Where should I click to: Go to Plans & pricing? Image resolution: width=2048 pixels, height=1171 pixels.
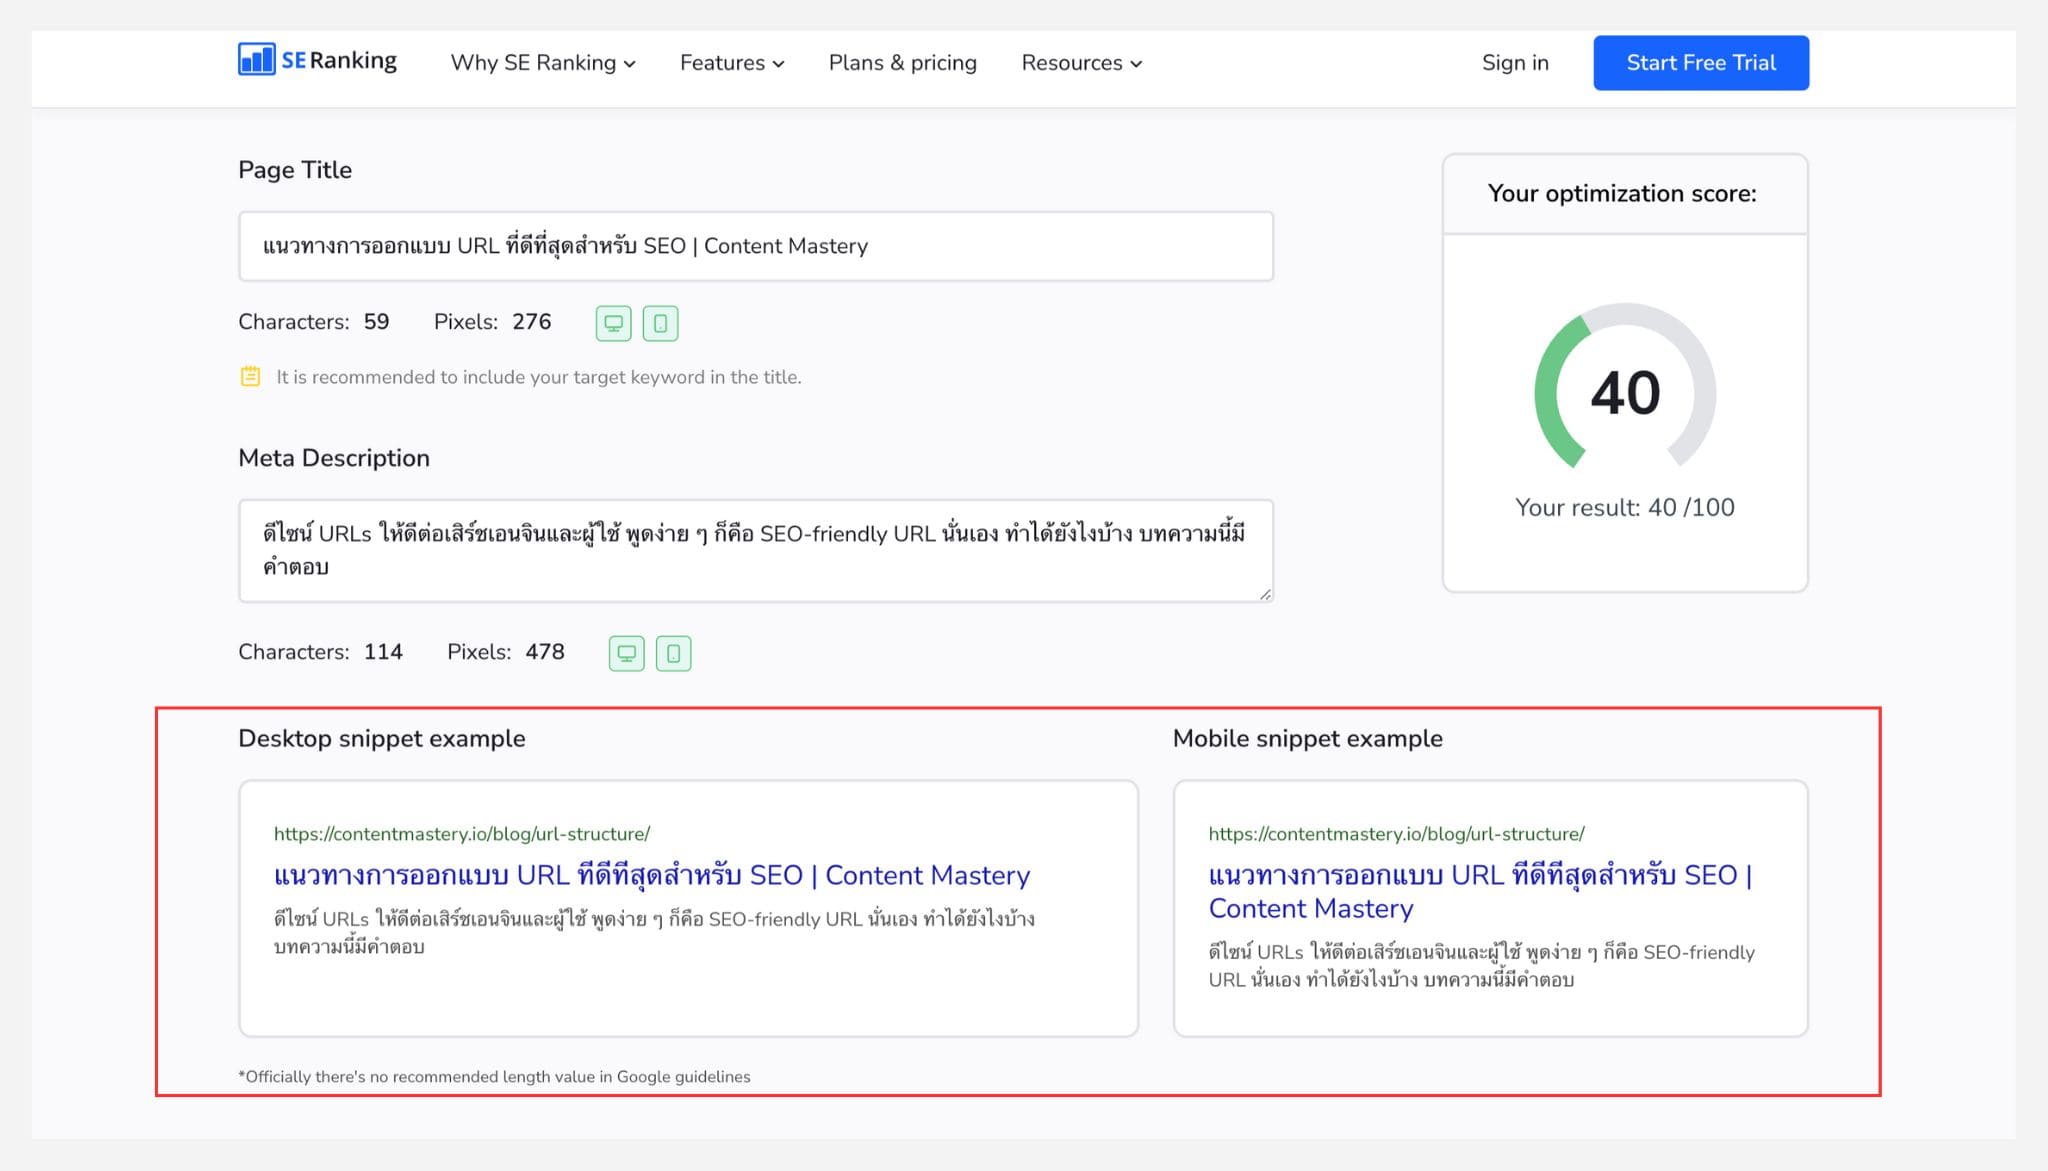903,63
